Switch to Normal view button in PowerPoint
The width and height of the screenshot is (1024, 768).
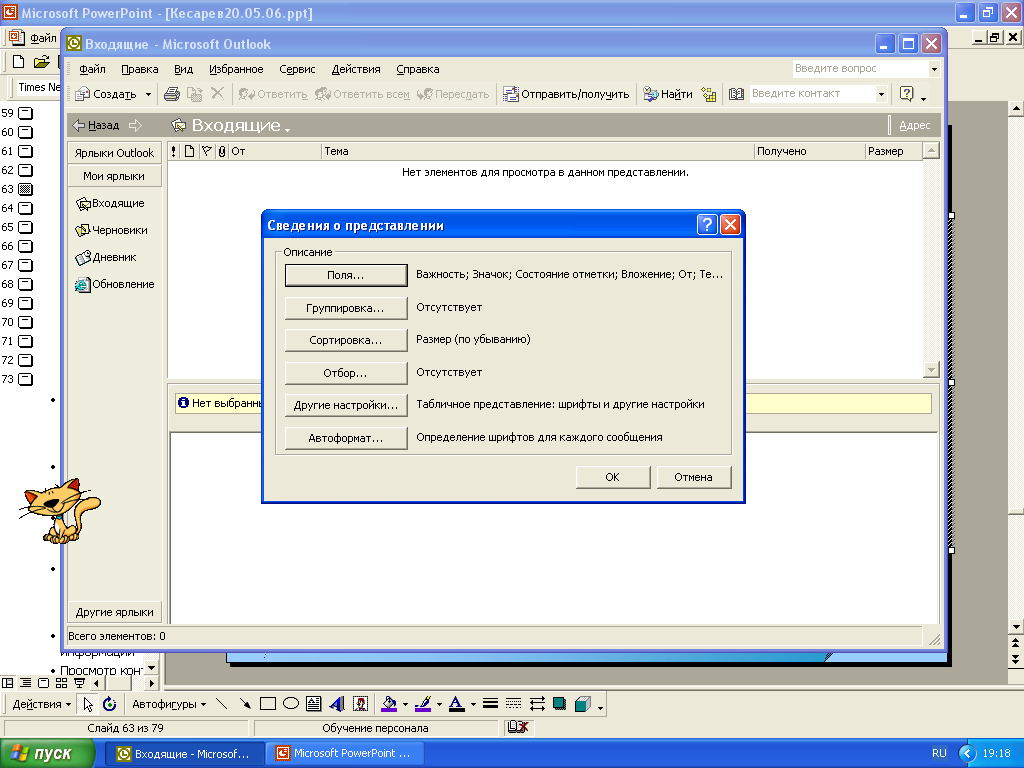8,683
